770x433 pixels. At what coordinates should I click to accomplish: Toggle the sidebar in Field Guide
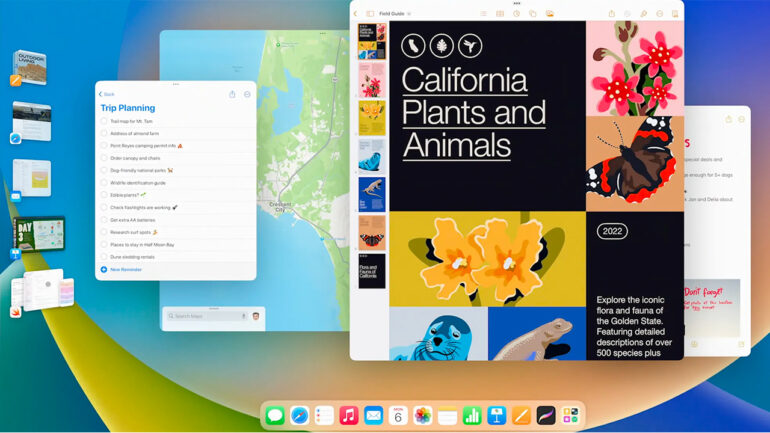(x=370, y=14)
